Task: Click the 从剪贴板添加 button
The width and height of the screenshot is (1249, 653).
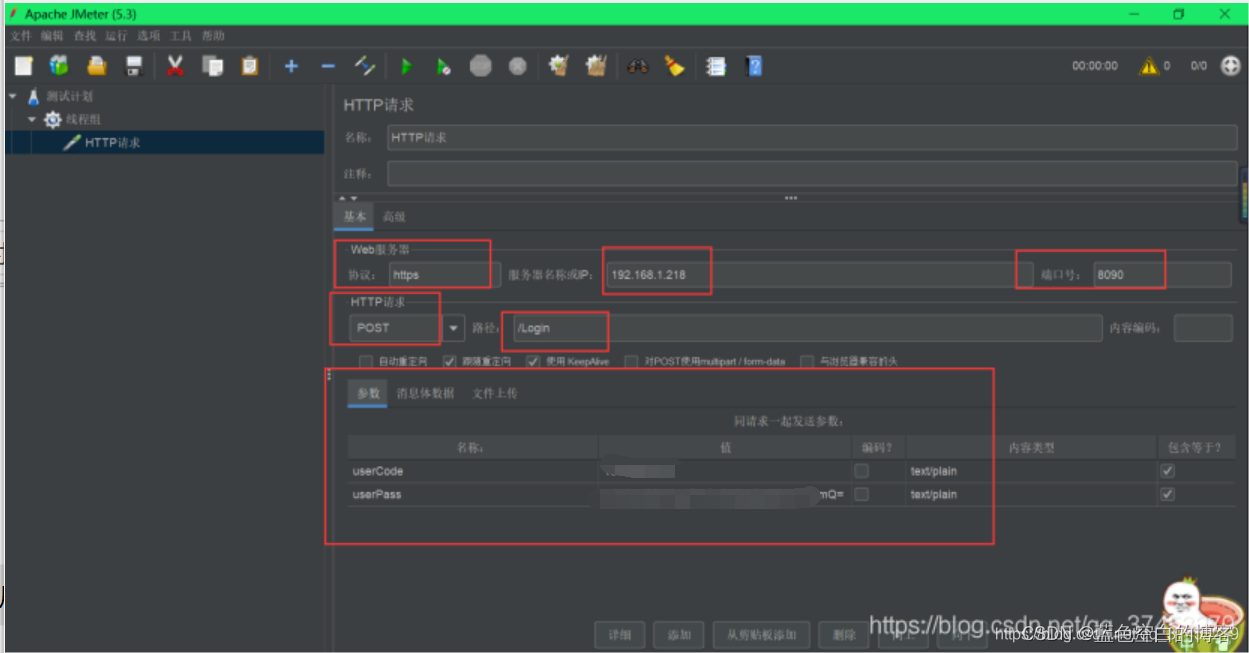Action: pos(762,635)
